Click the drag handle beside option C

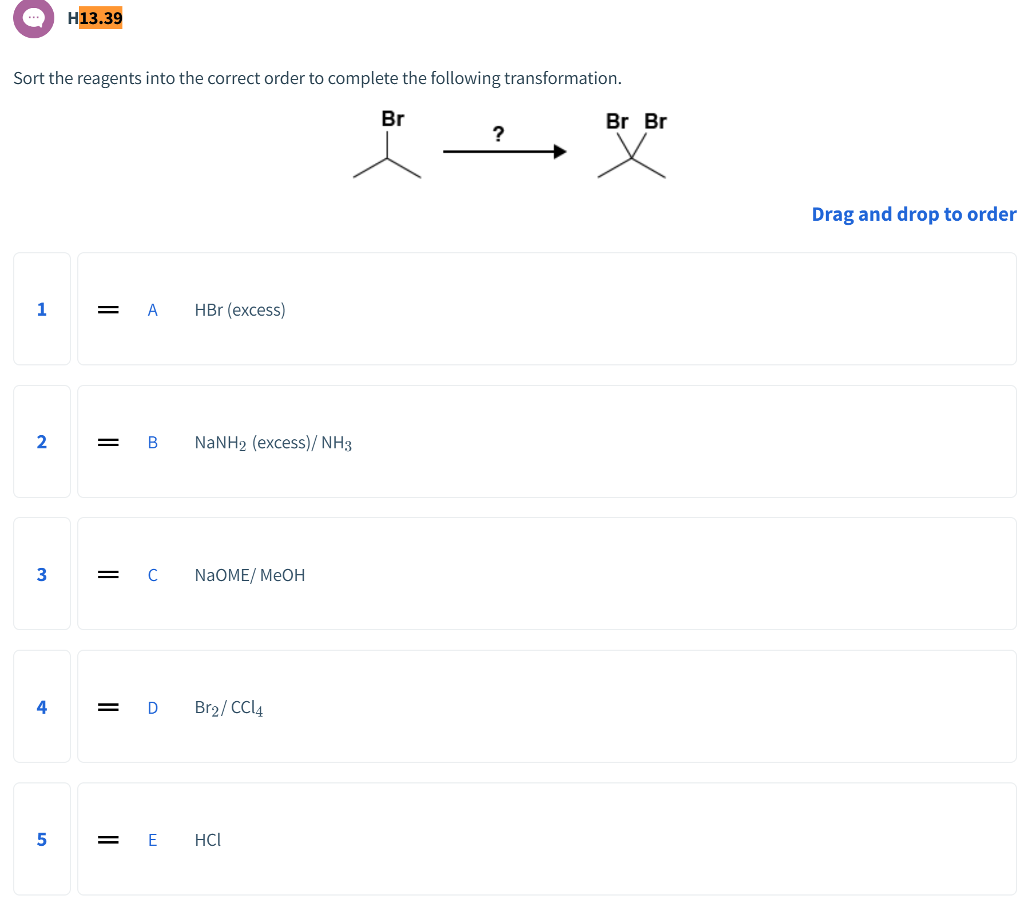(x=107, y=574)
